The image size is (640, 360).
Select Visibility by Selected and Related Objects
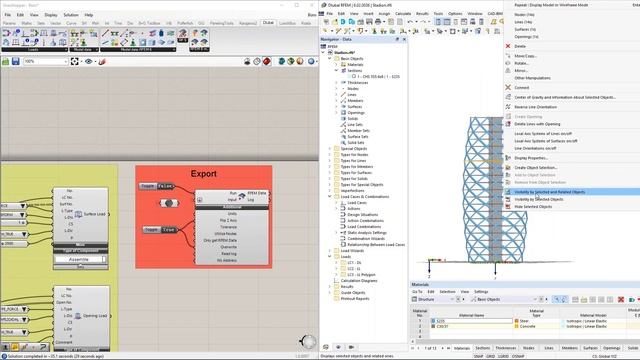549,192
